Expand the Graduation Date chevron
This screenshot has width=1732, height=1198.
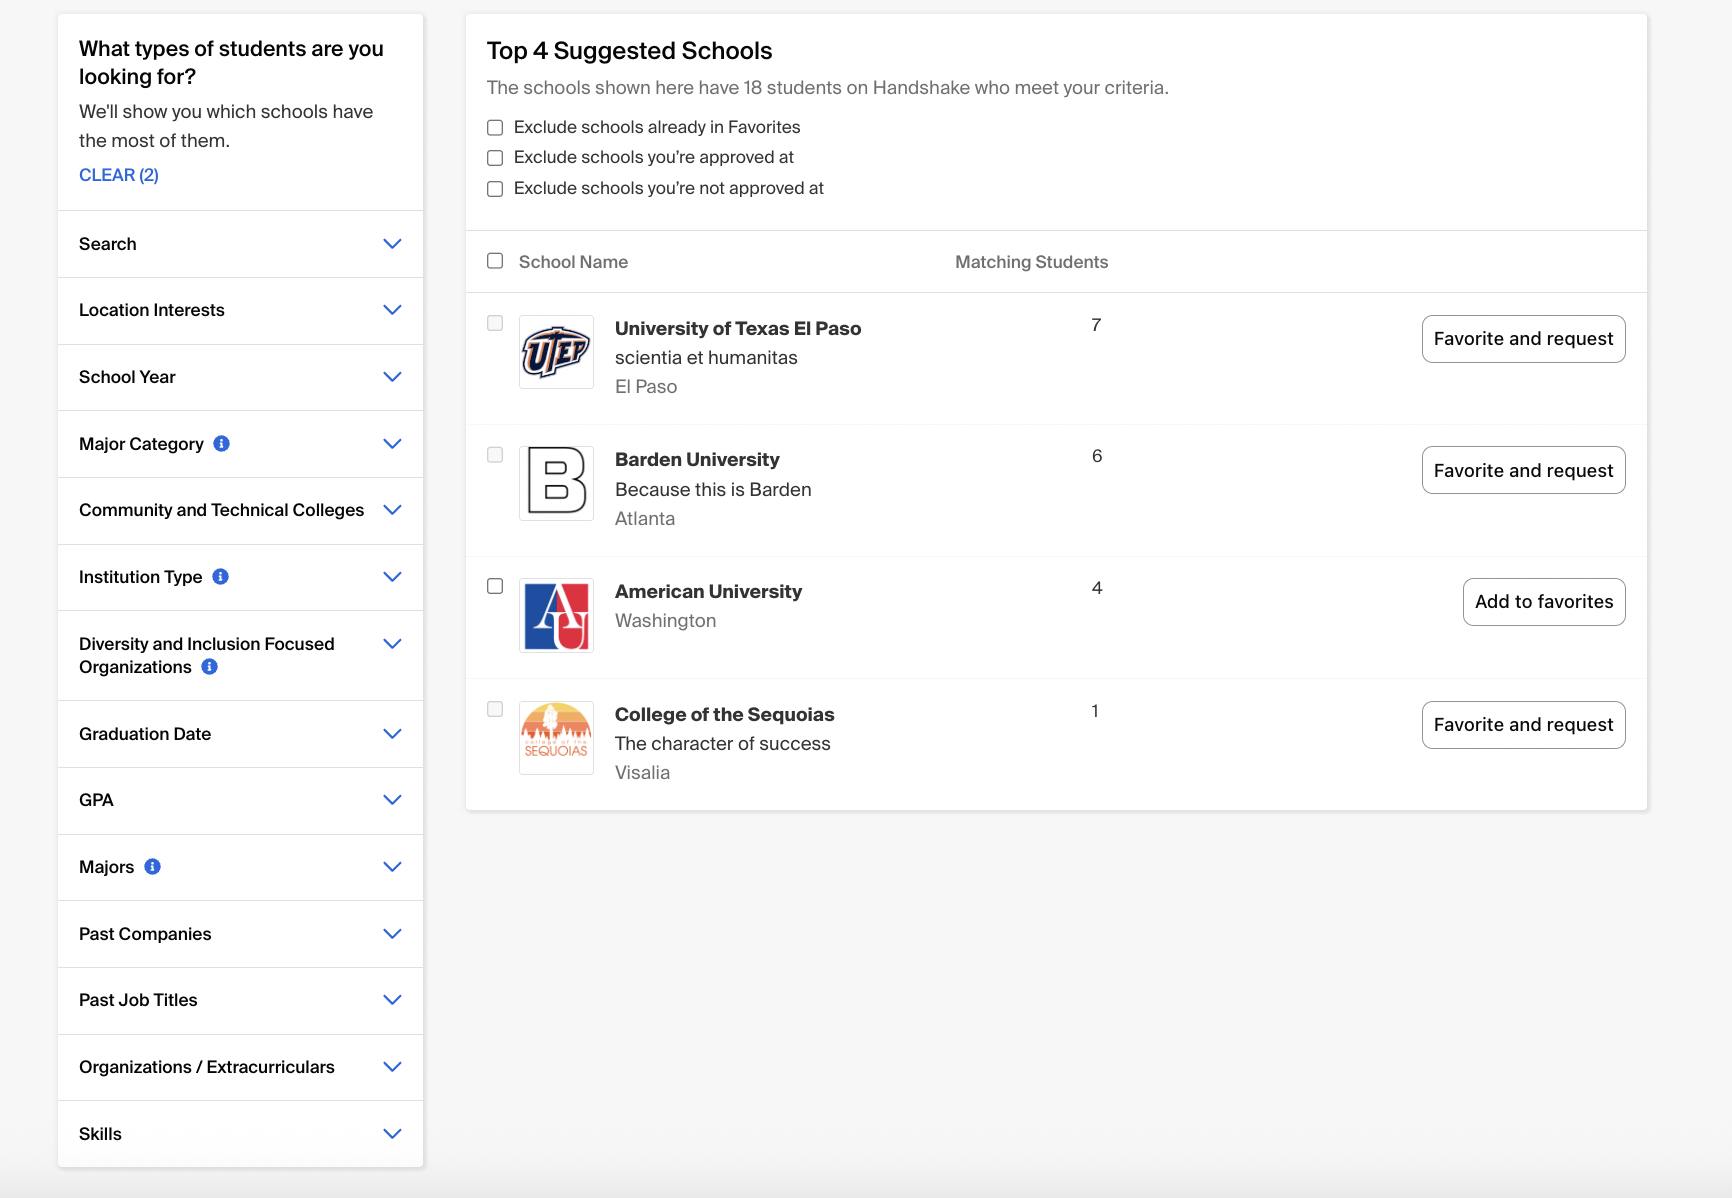[392, 734]
